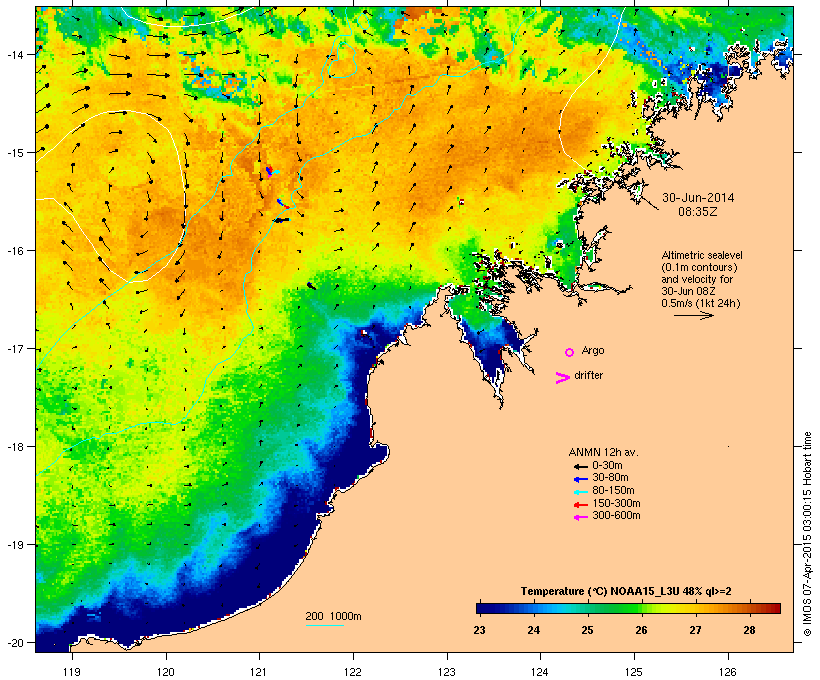The image size is (820, 680).
Task: Click the '0.5m/s (1kt 24h)' text
Action: click(701, 303)
